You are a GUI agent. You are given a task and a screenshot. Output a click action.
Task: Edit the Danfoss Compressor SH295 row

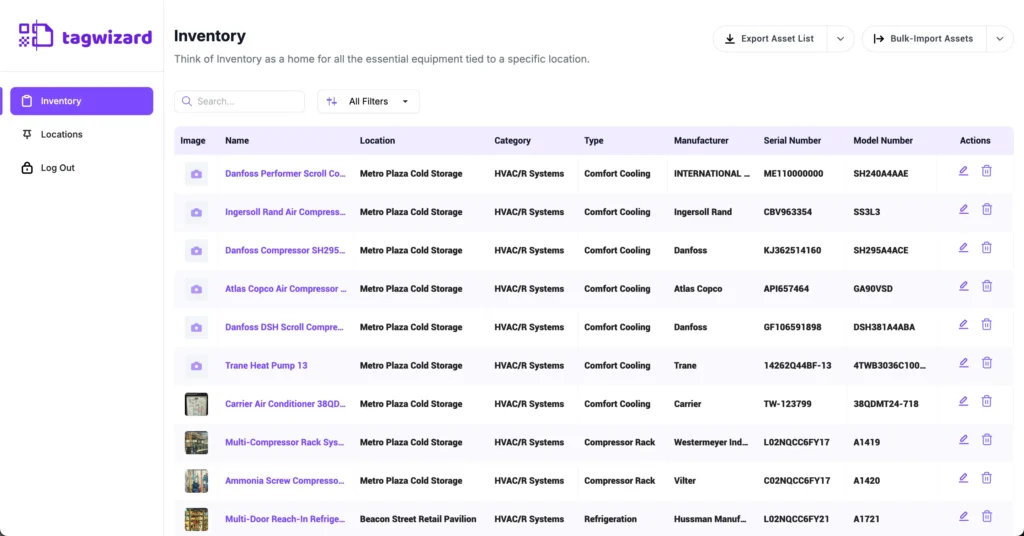coord(963,248)
